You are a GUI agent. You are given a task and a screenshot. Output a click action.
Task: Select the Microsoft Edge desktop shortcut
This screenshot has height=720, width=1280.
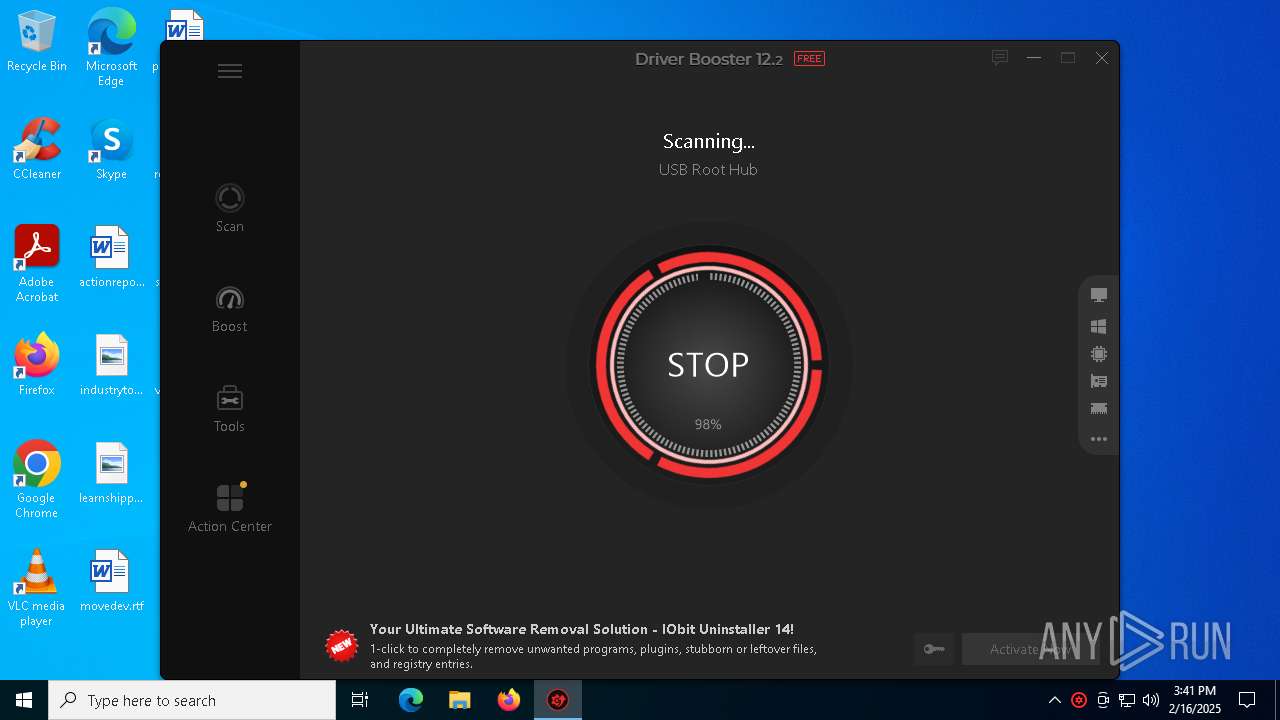click(x=111, y=48)
